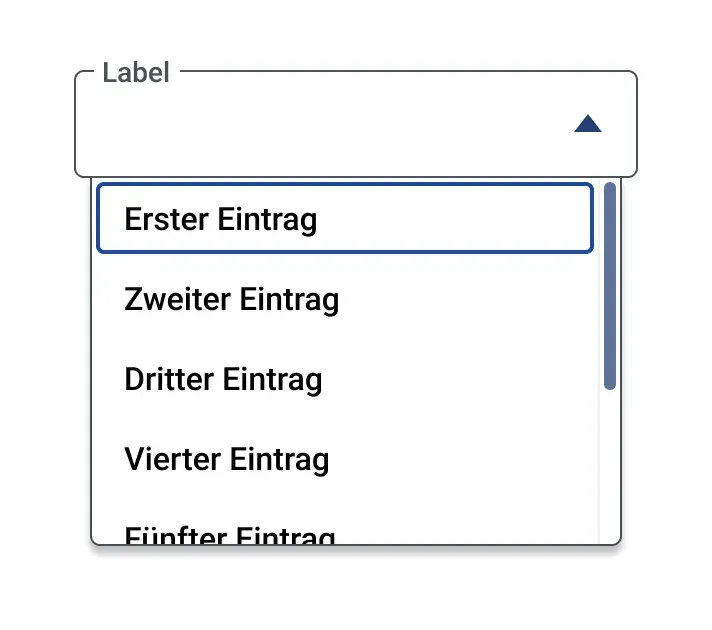This screenshot has height=630, width=712.
Task: Jump down the list via empty scroll track
Action: click(610, 466)
